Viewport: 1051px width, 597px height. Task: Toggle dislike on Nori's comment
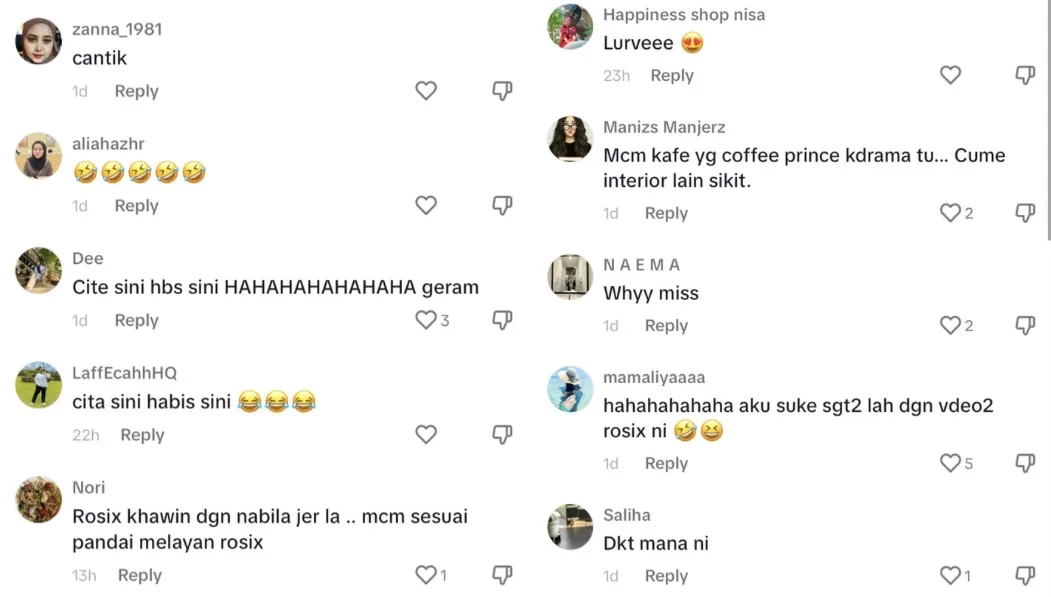[x=502, y=575]
